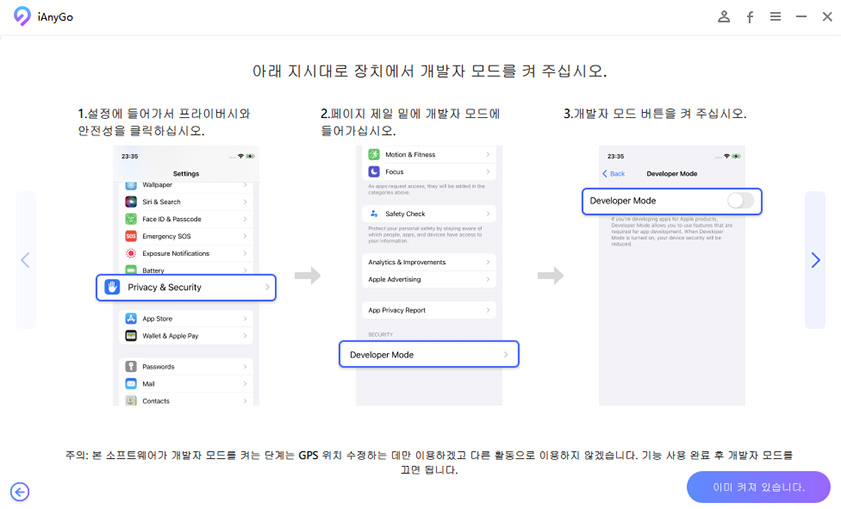
Task: Click 'App Privacy Report' text
Action: coord(396,310)
